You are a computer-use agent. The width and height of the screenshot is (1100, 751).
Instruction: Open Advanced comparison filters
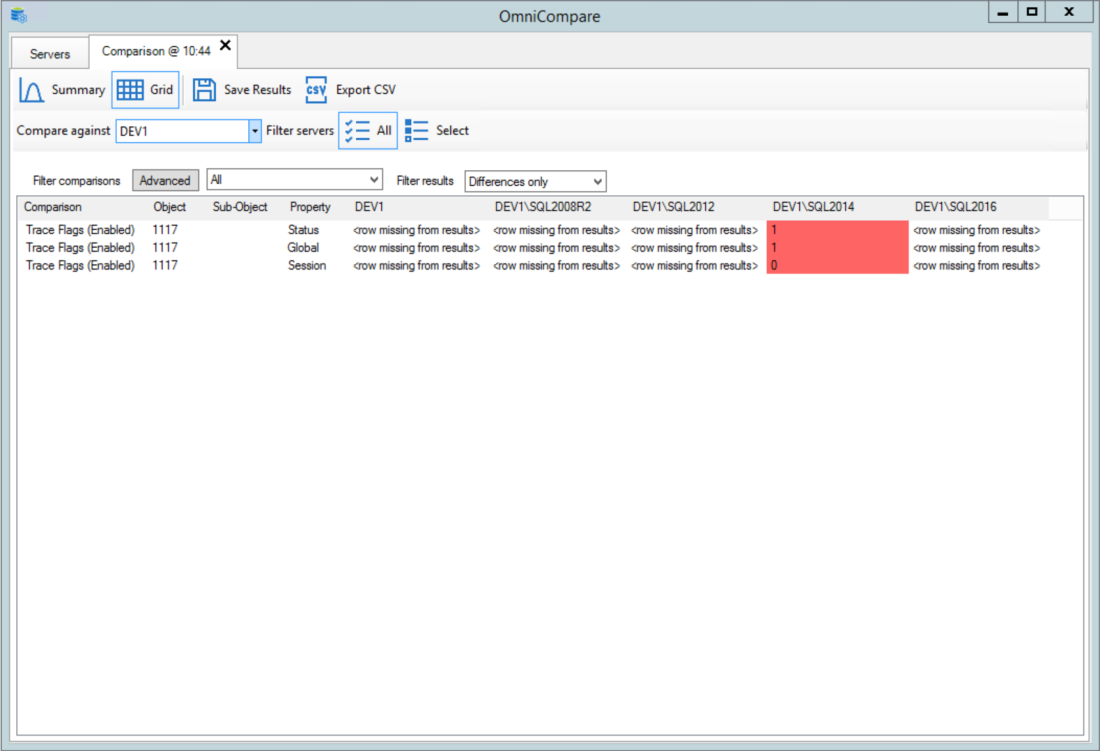[165, 180]
